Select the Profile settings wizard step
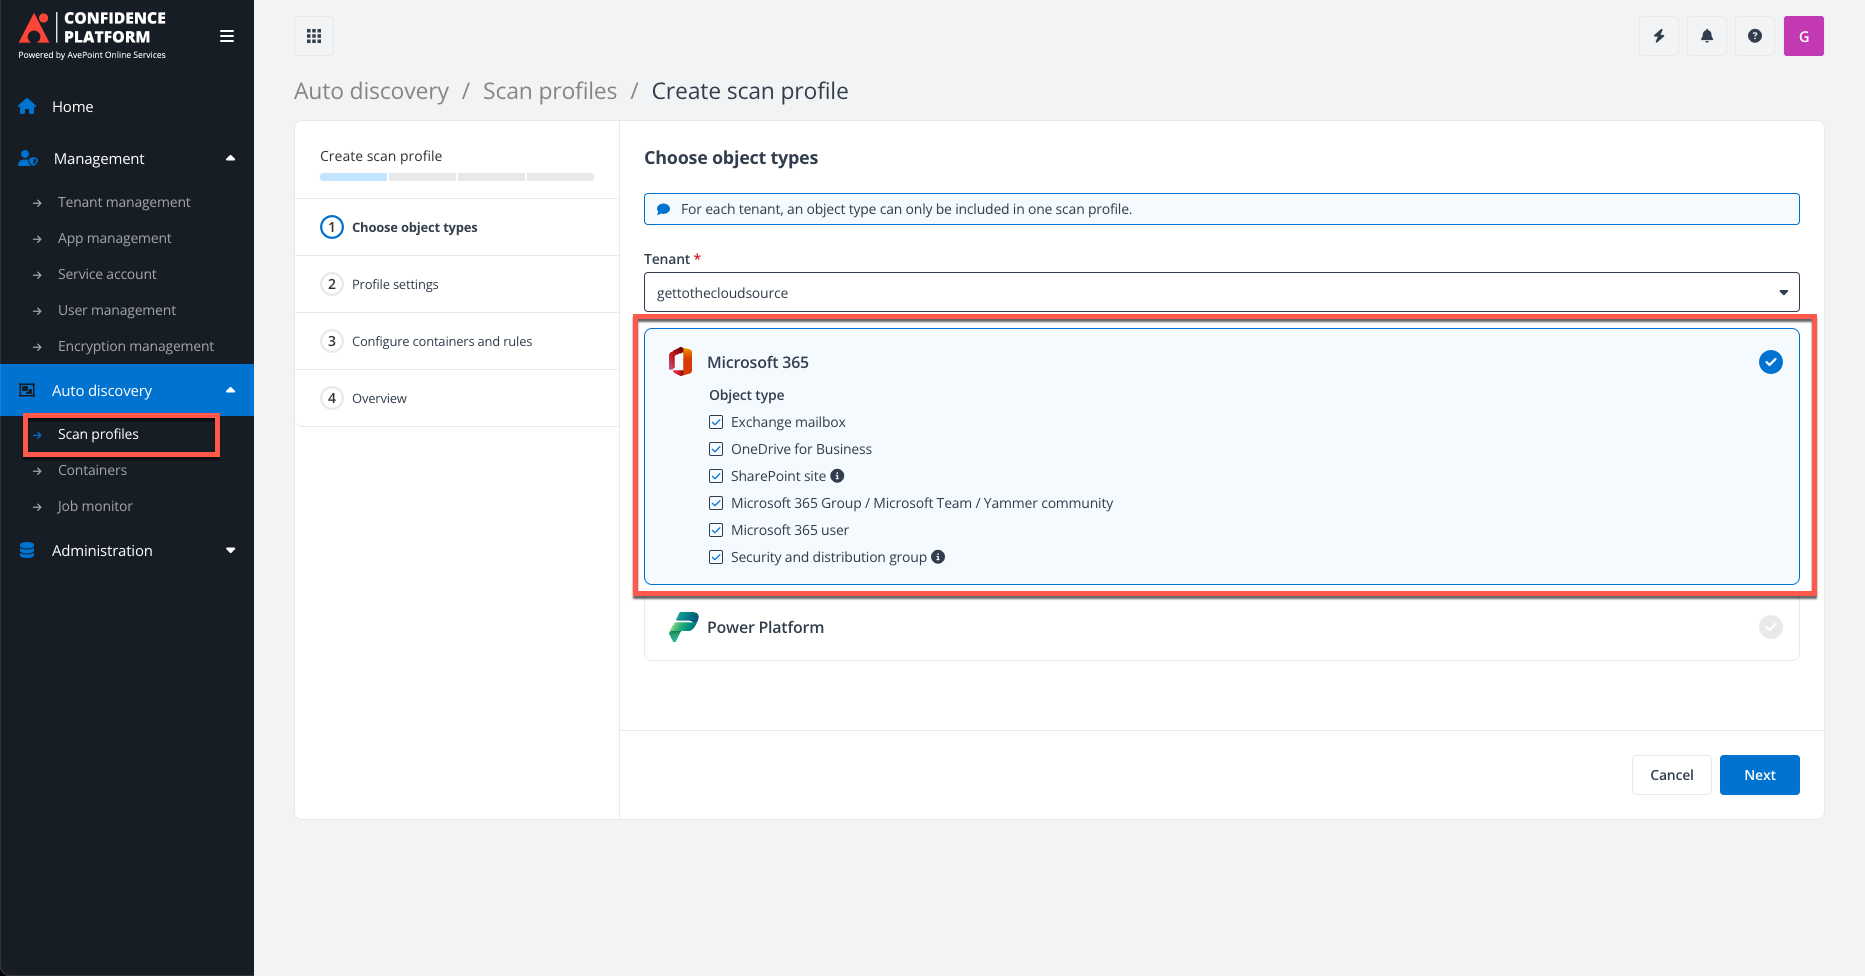 coord(395,284)
